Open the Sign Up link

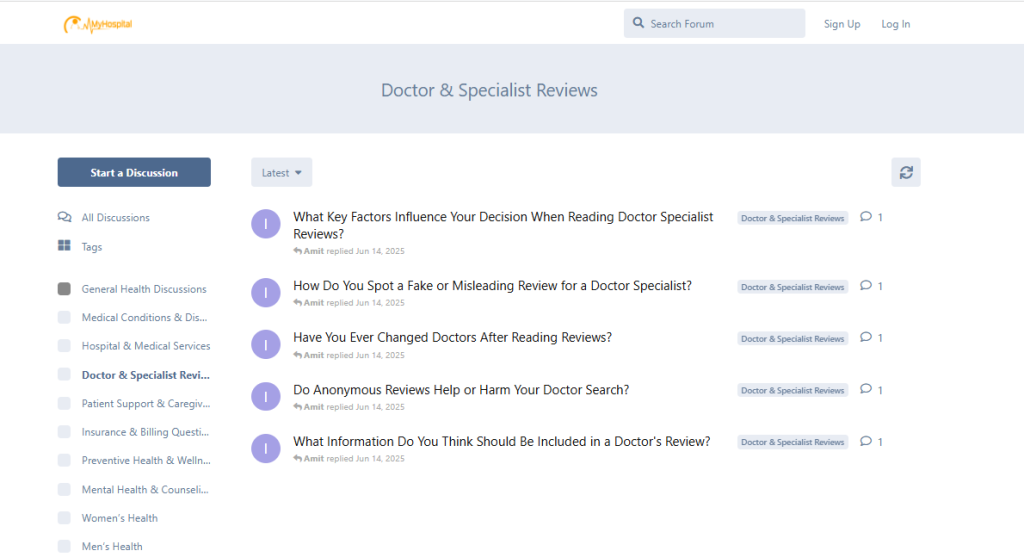click(x=841, y=24)
